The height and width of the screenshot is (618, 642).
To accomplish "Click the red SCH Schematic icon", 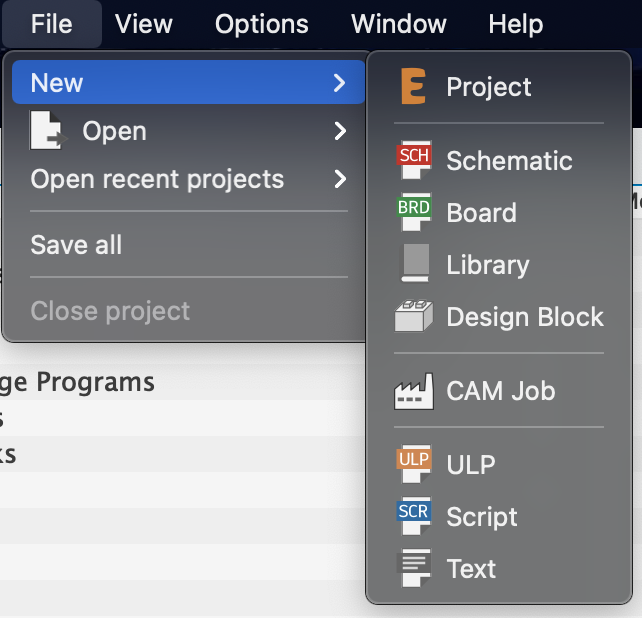I will click(413, 160).
